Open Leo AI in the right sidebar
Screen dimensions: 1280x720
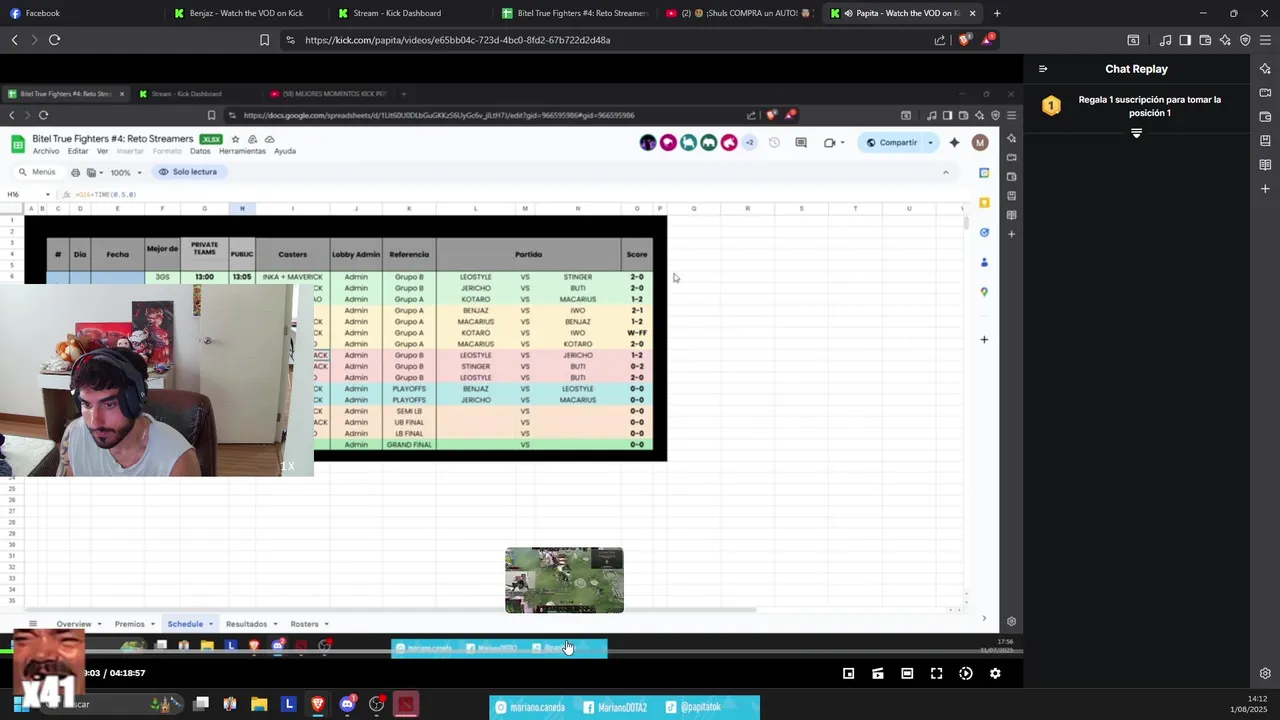click(1265, 69)
